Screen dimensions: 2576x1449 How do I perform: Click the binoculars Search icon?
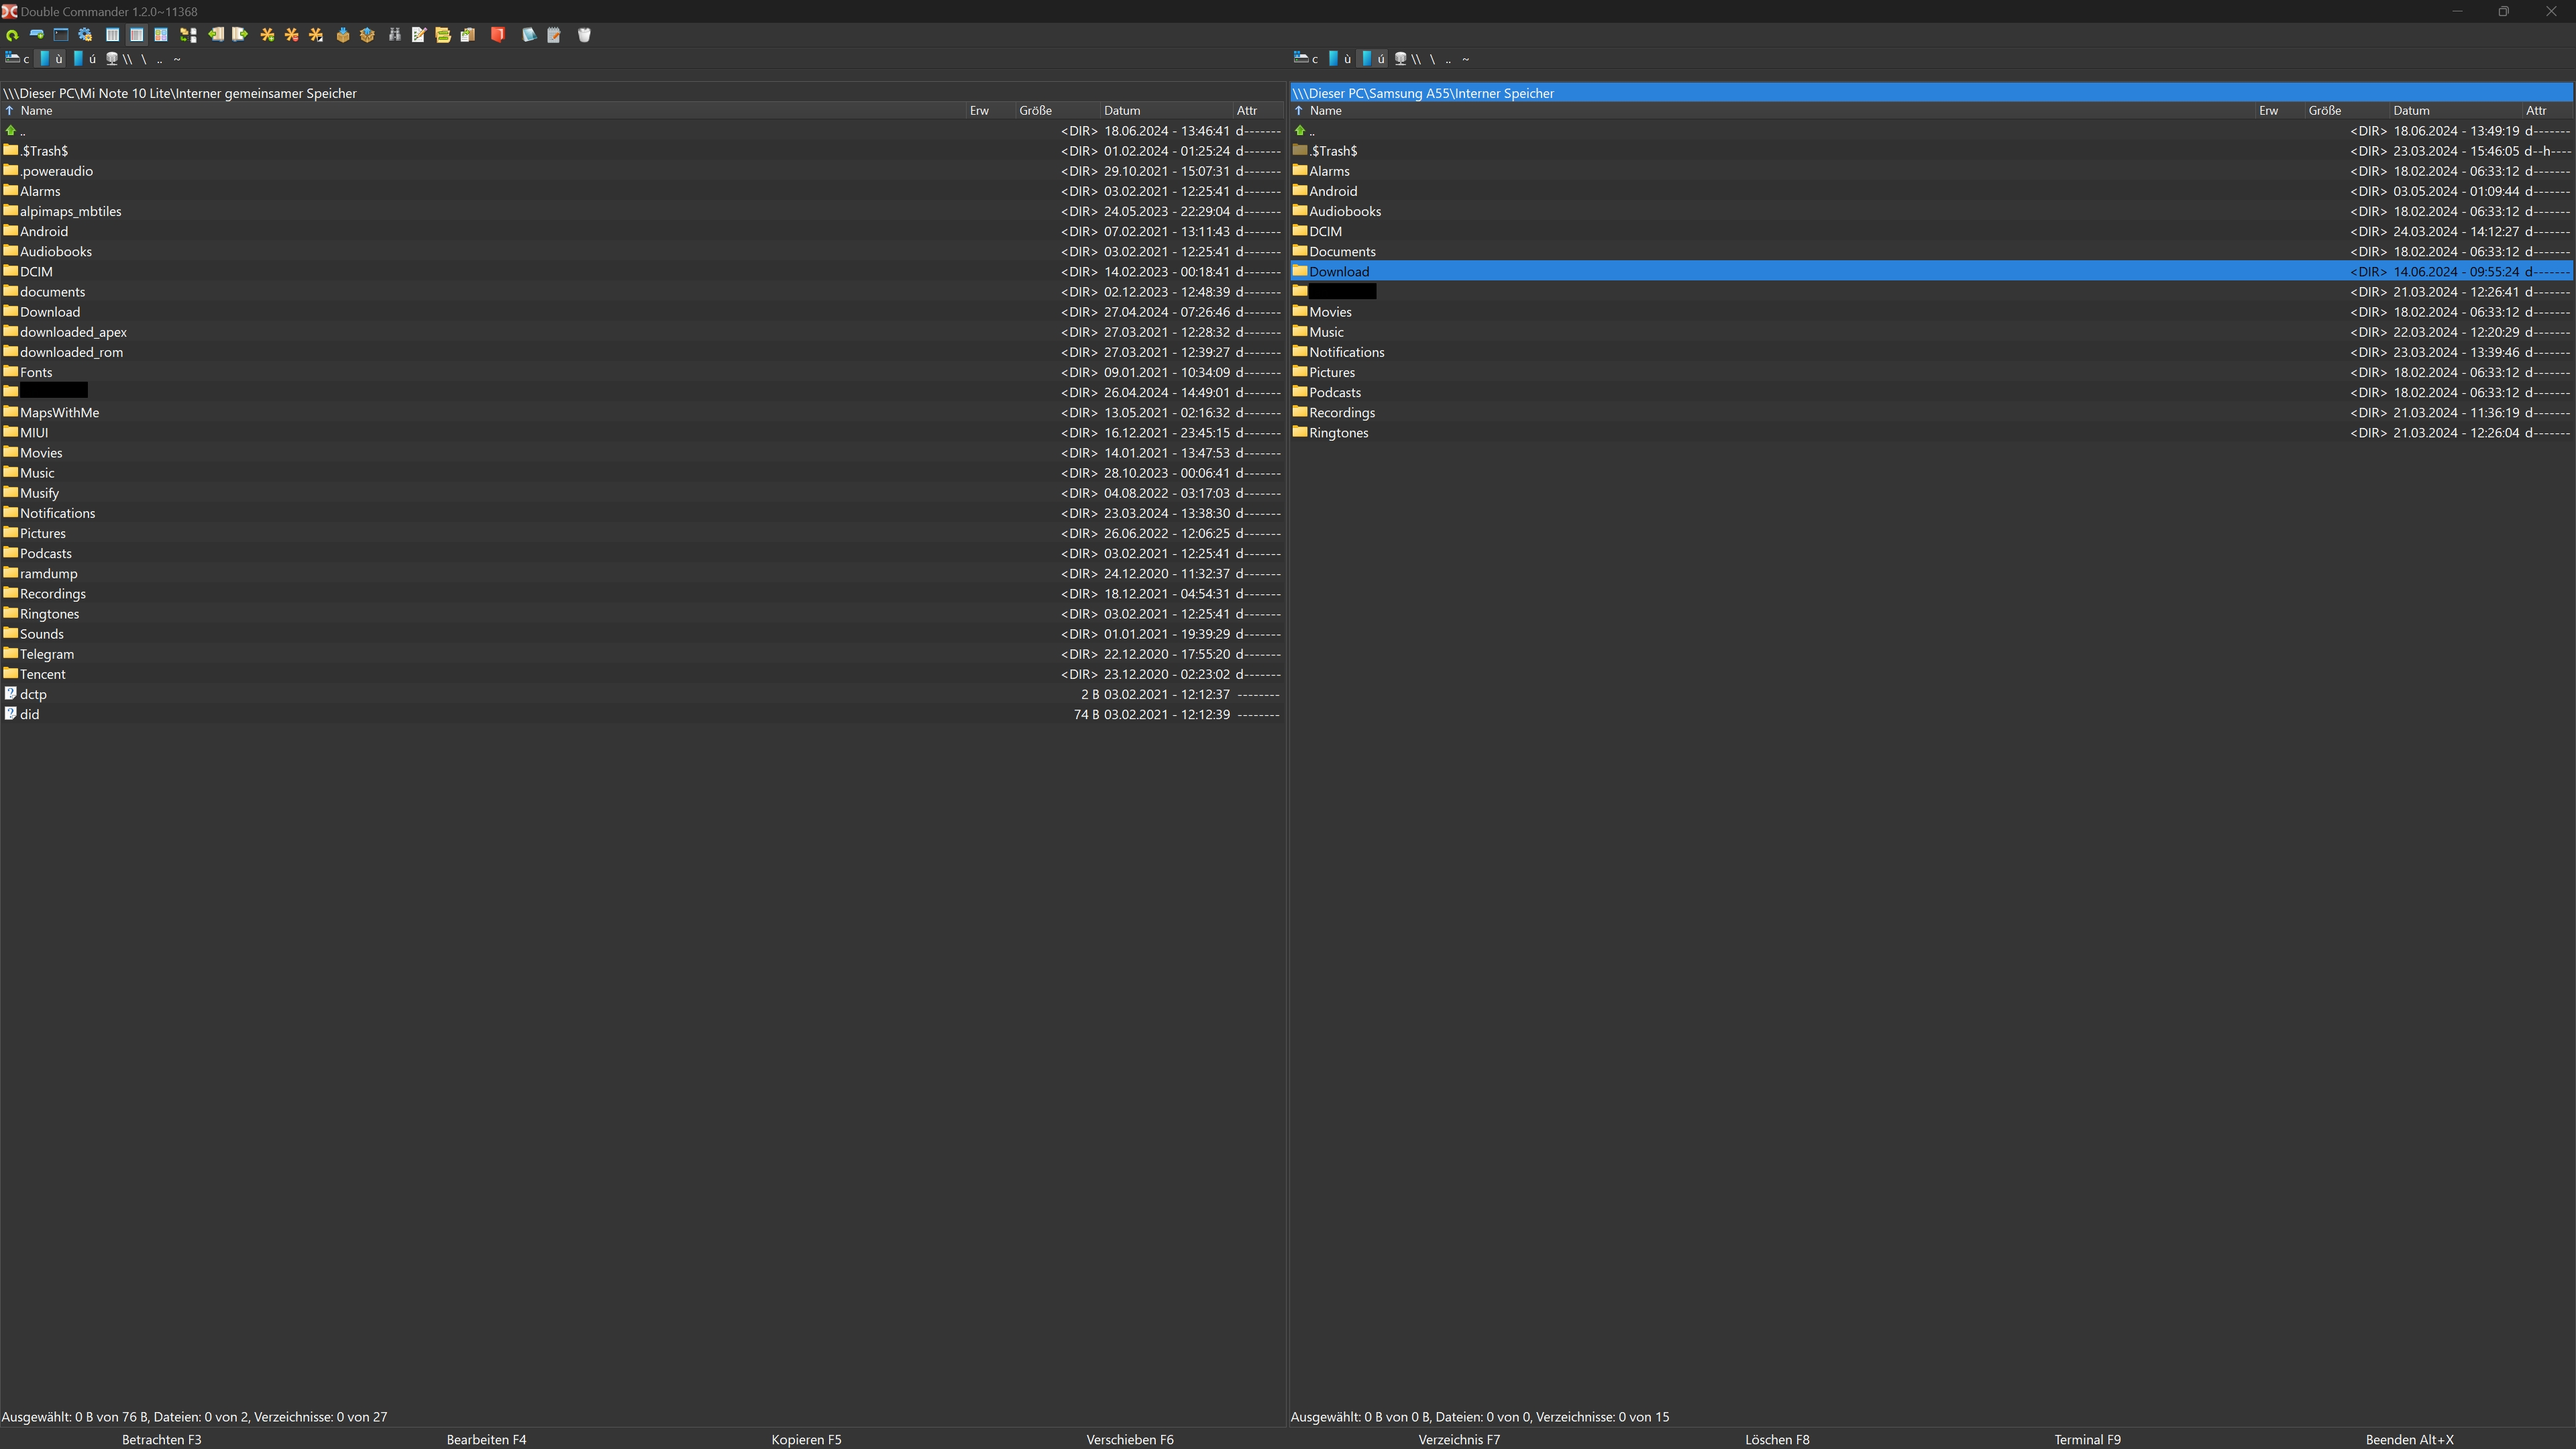point(395,35)
